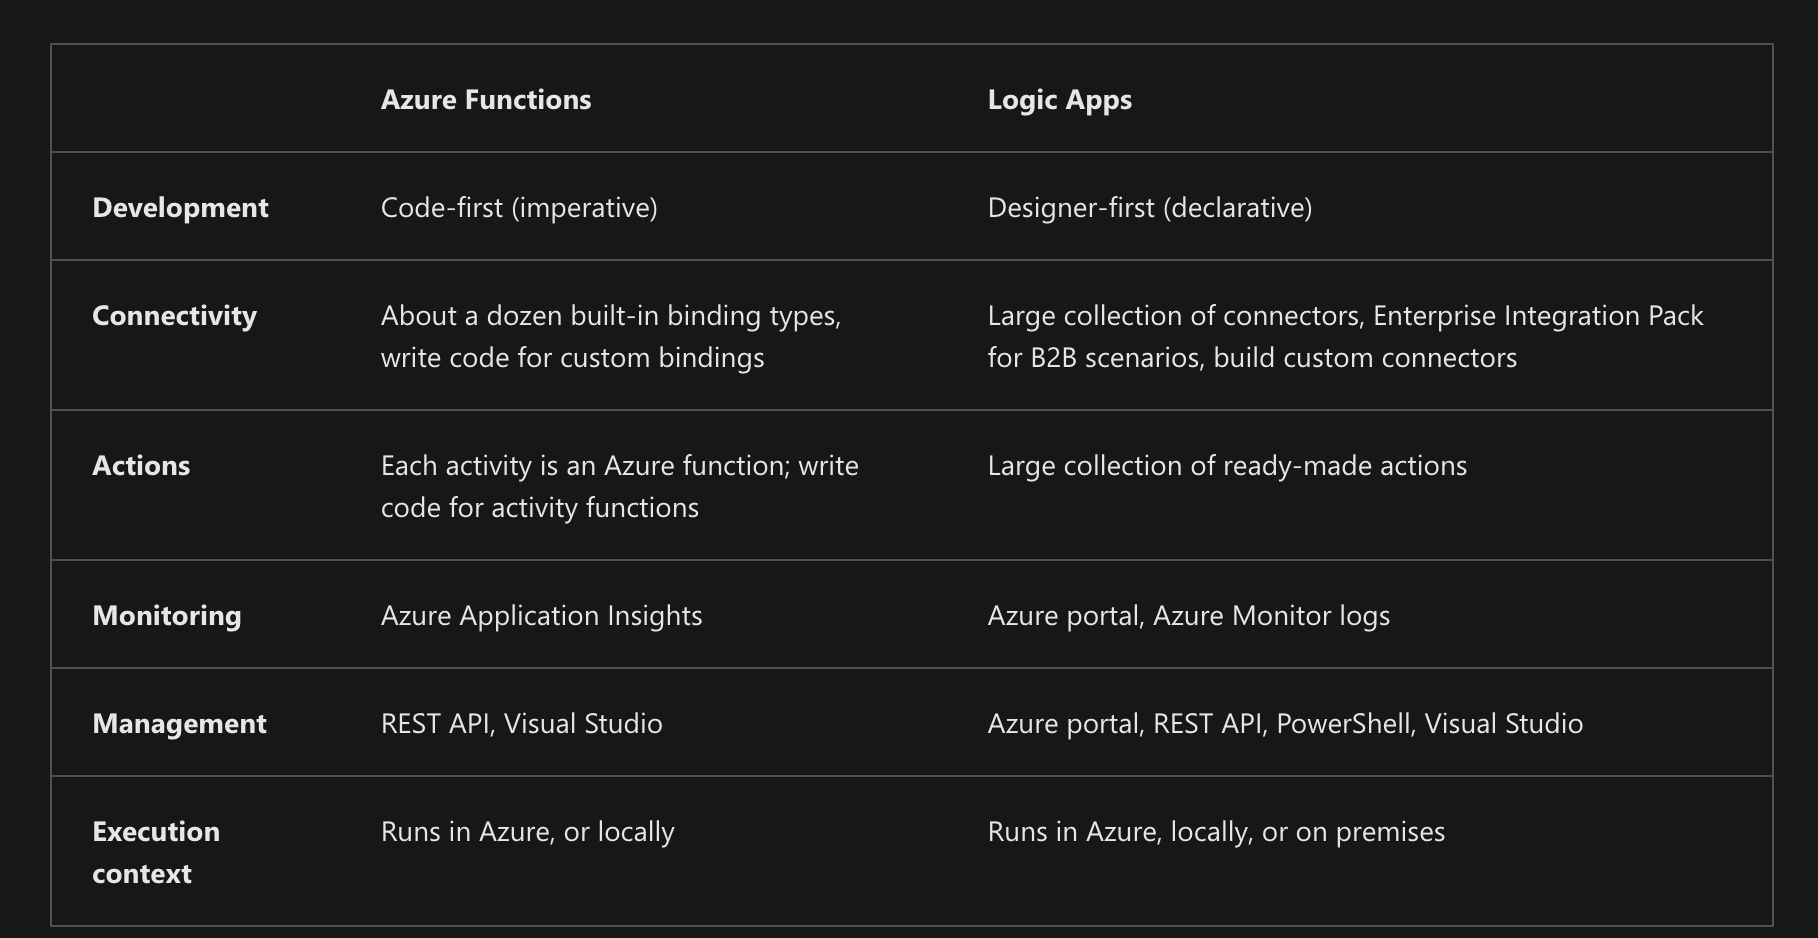Click the "REST API, Visual Studio" cell

[x=522, y=724]
